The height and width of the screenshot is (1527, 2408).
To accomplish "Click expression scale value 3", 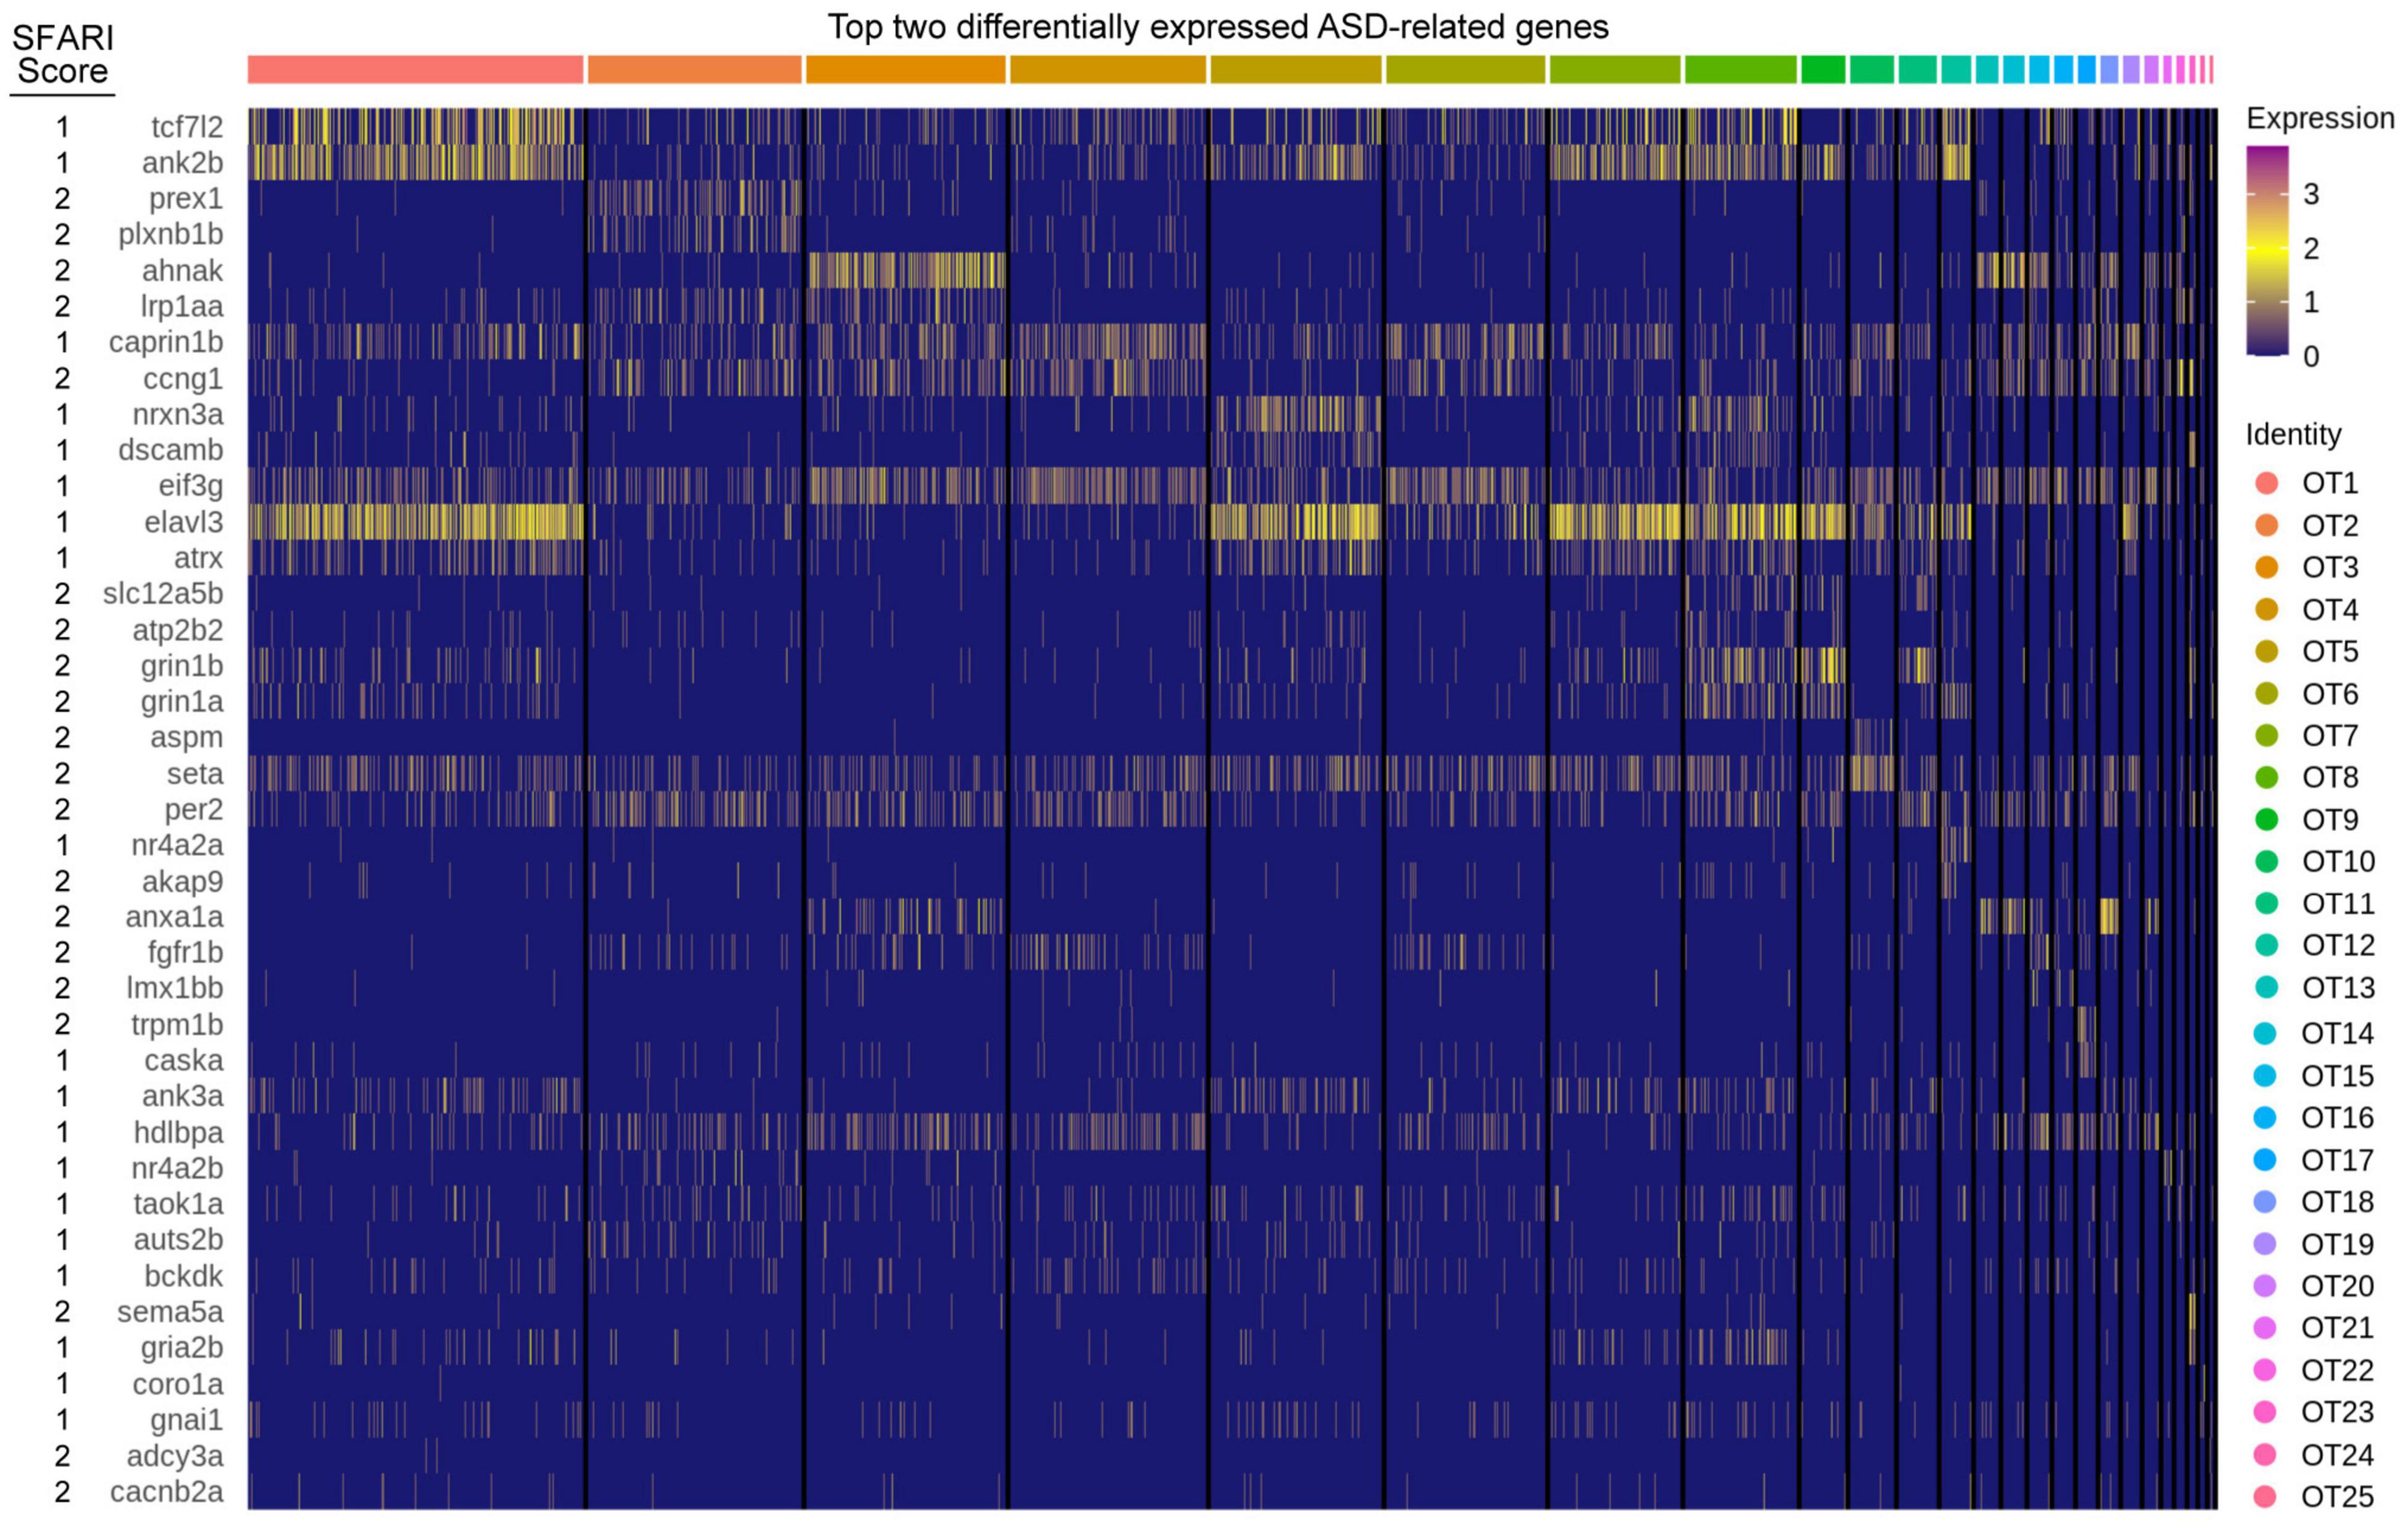I will tap(2311, 194).
